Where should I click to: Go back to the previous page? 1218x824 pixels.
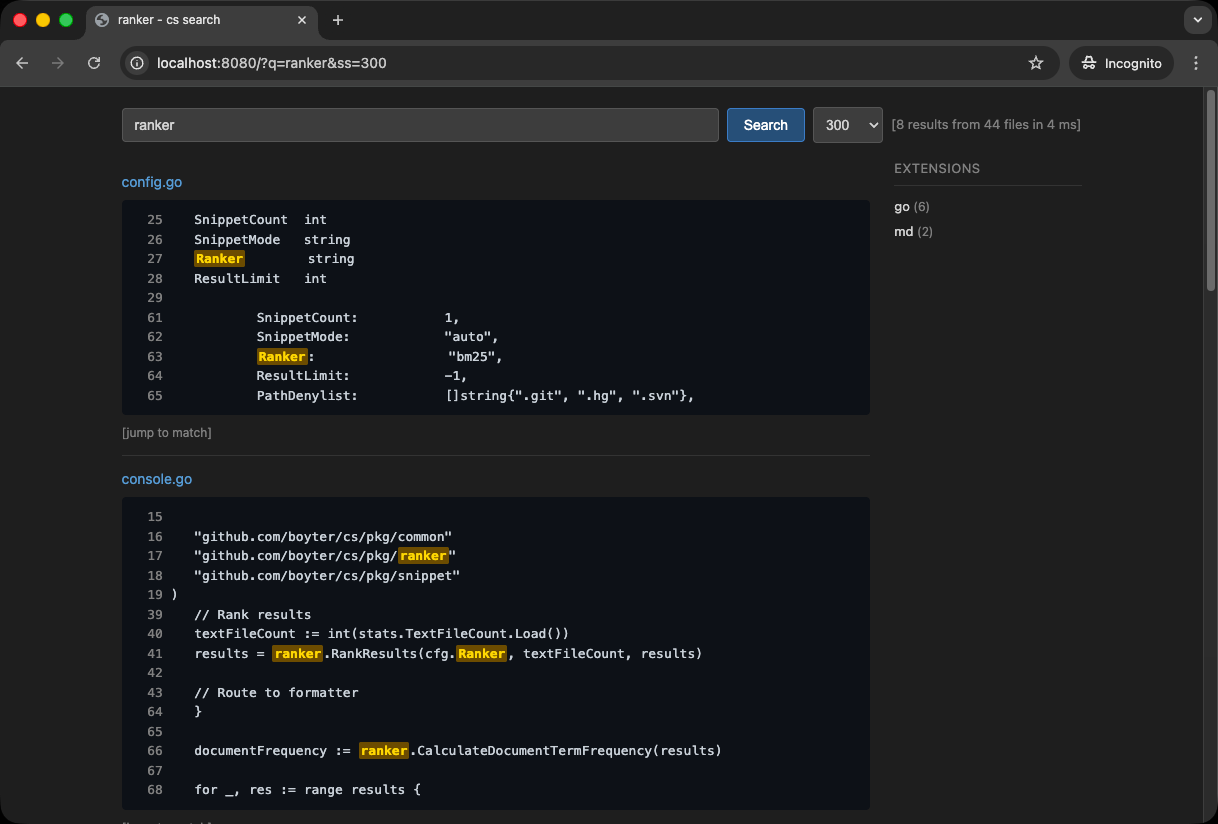tap(22, 62)
